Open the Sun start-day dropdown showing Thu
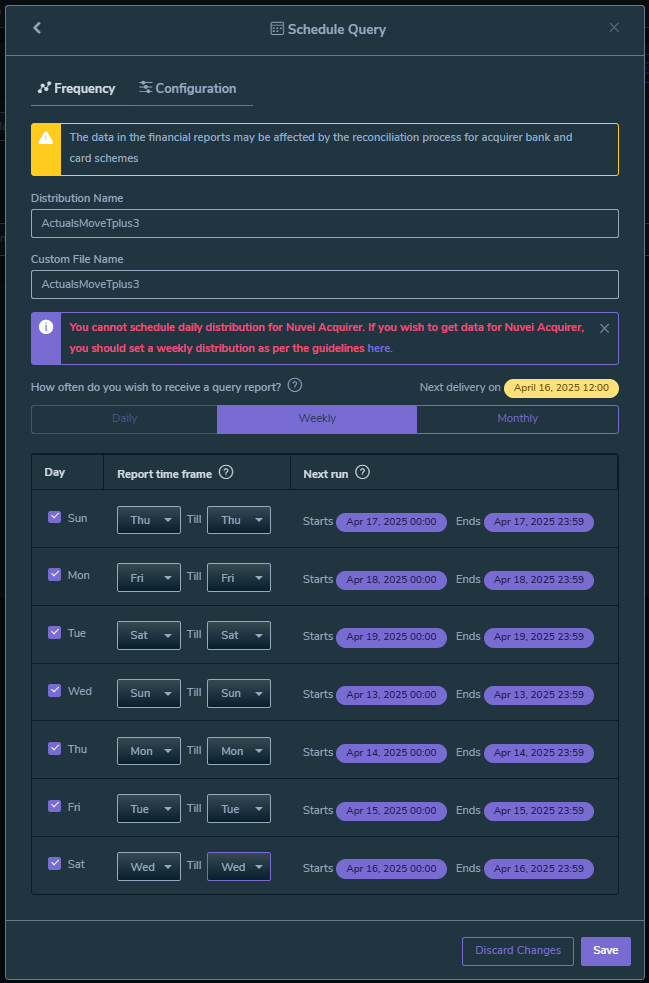This screenshot has height=983, width=649. pos(149,520)
